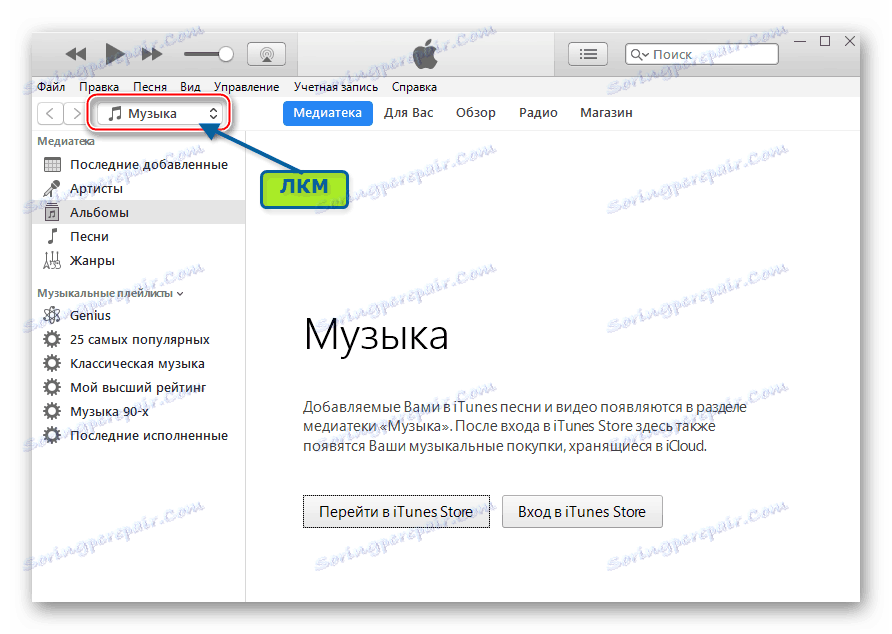Viewport: 892px width, 634px height.
Task: Select the Медиатека tab
Action: 328,113
